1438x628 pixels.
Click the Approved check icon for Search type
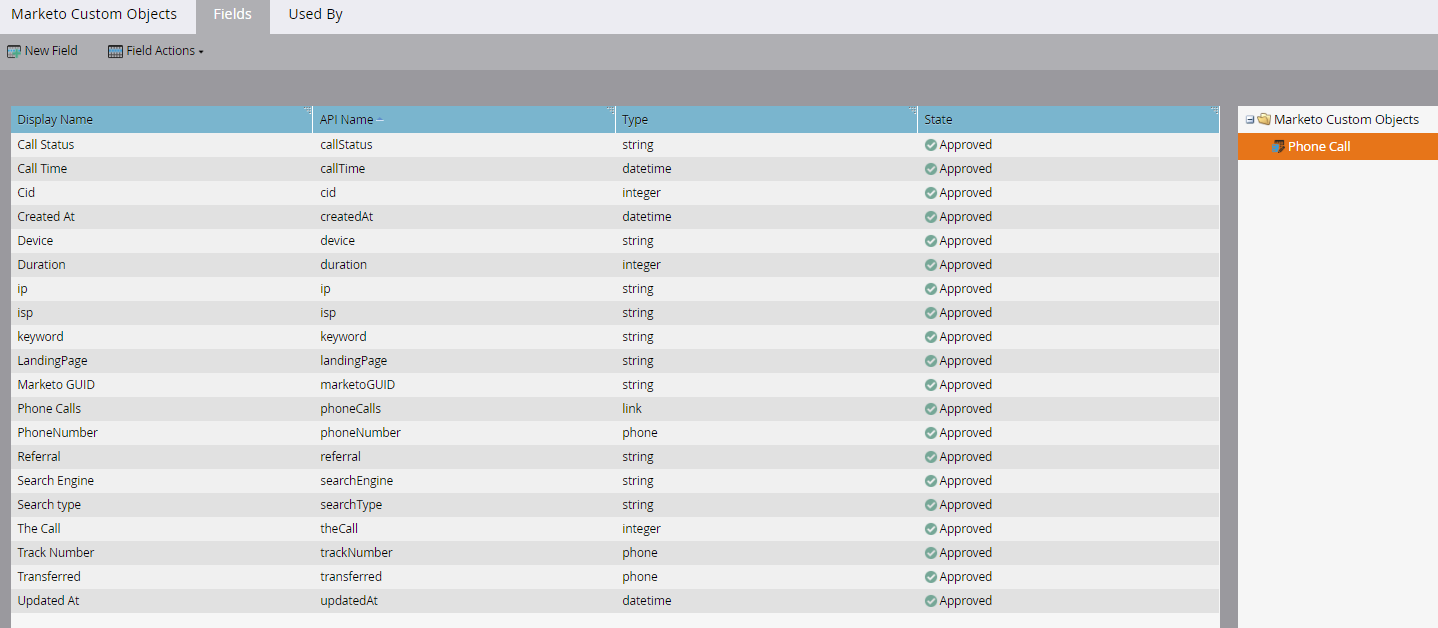(x=931, y=505)
